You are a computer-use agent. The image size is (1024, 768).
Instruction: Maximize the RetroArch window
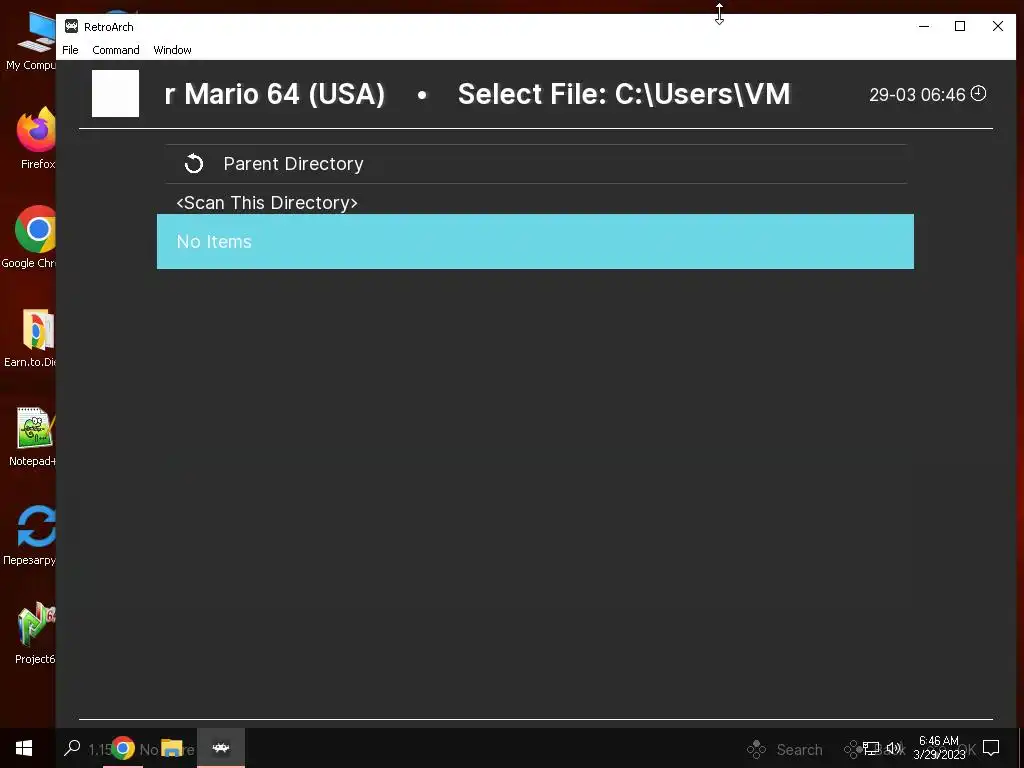click(960, 26)
